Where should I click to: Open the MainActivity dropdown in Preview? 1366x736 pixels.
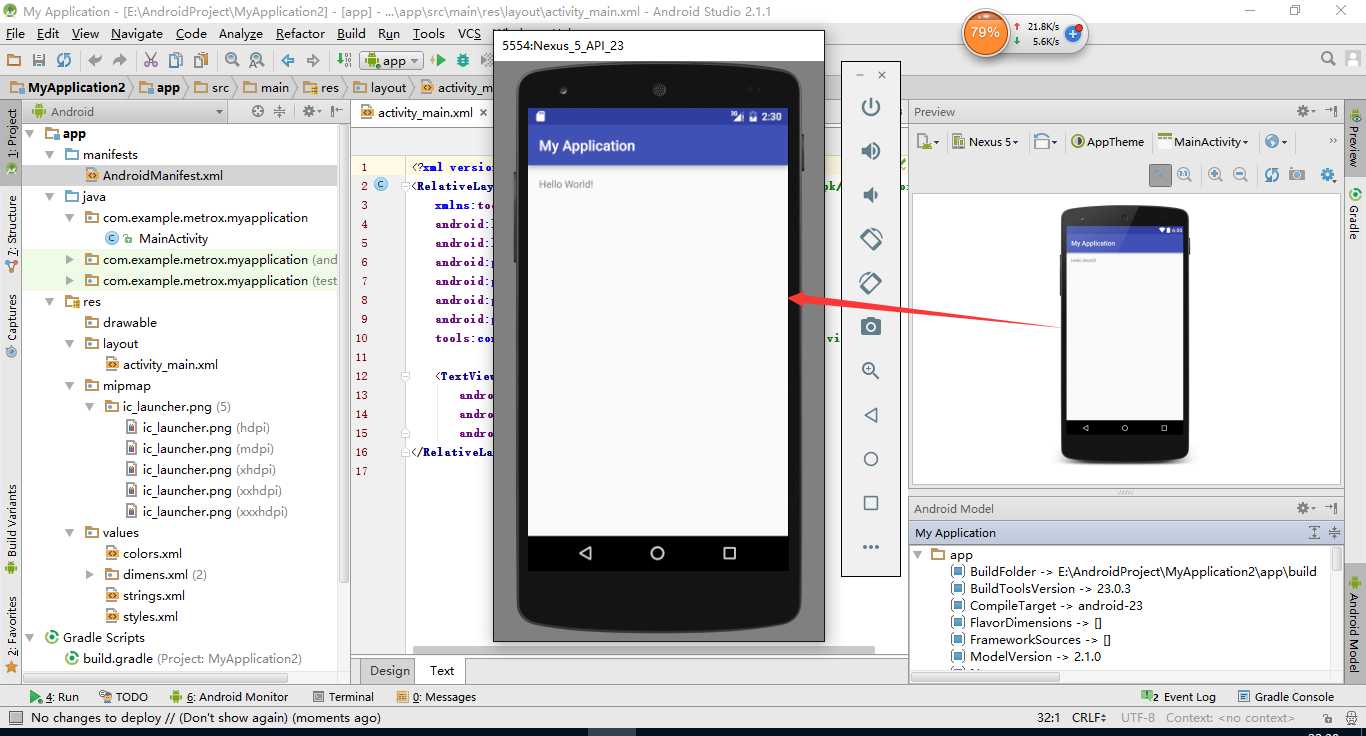tap(1204, 142)
